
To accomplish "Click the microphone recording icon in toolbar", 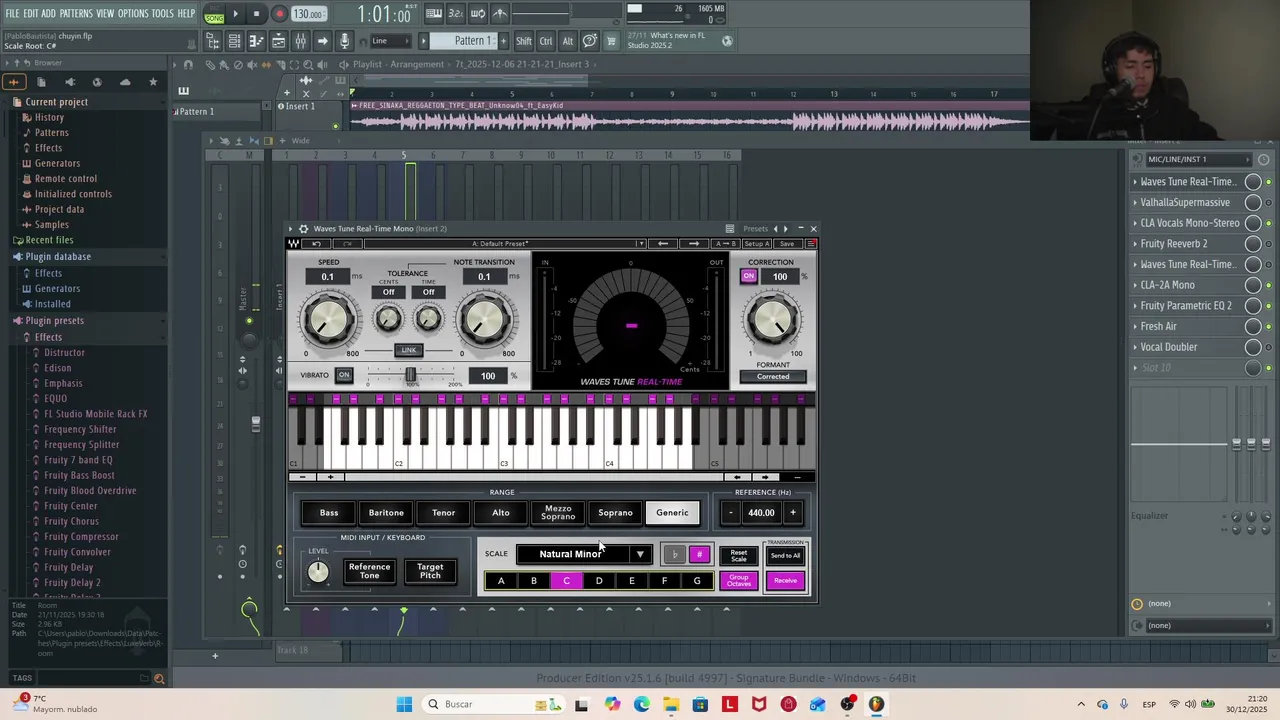I will [345, 41].
